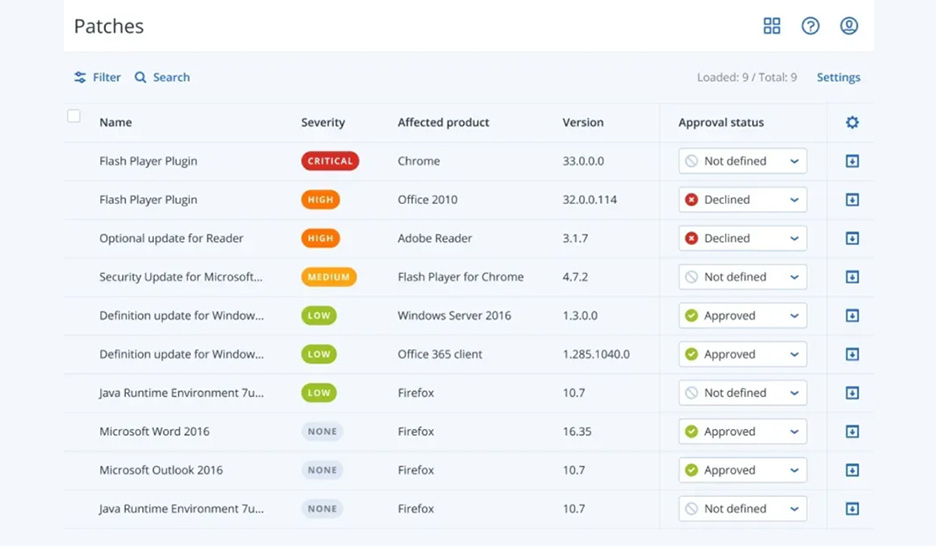
Task: Sort by the Affected product column header
Action: (x=444, y=122)
